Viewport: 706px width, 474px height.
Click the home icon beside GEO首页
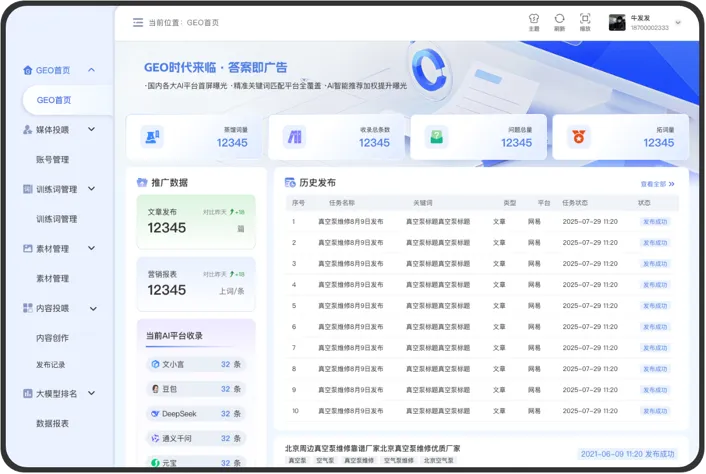click(x=27, y=70)
